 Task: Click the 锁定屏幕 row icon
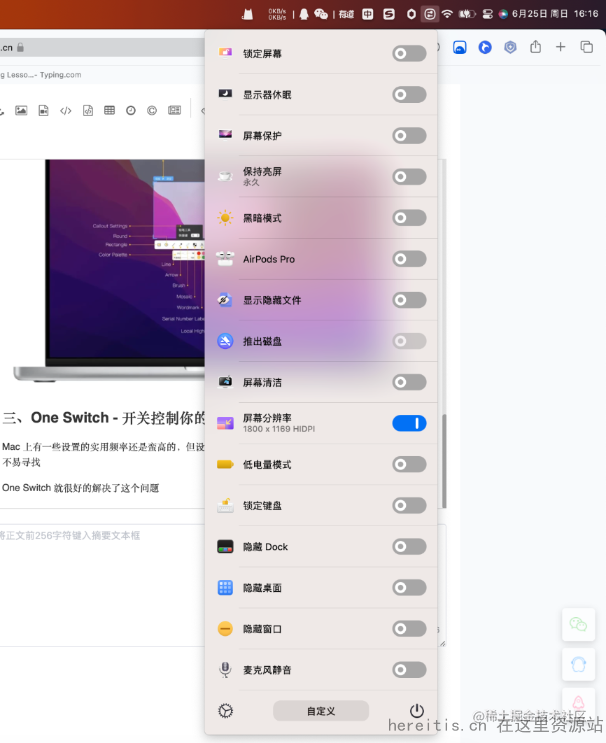225,52
